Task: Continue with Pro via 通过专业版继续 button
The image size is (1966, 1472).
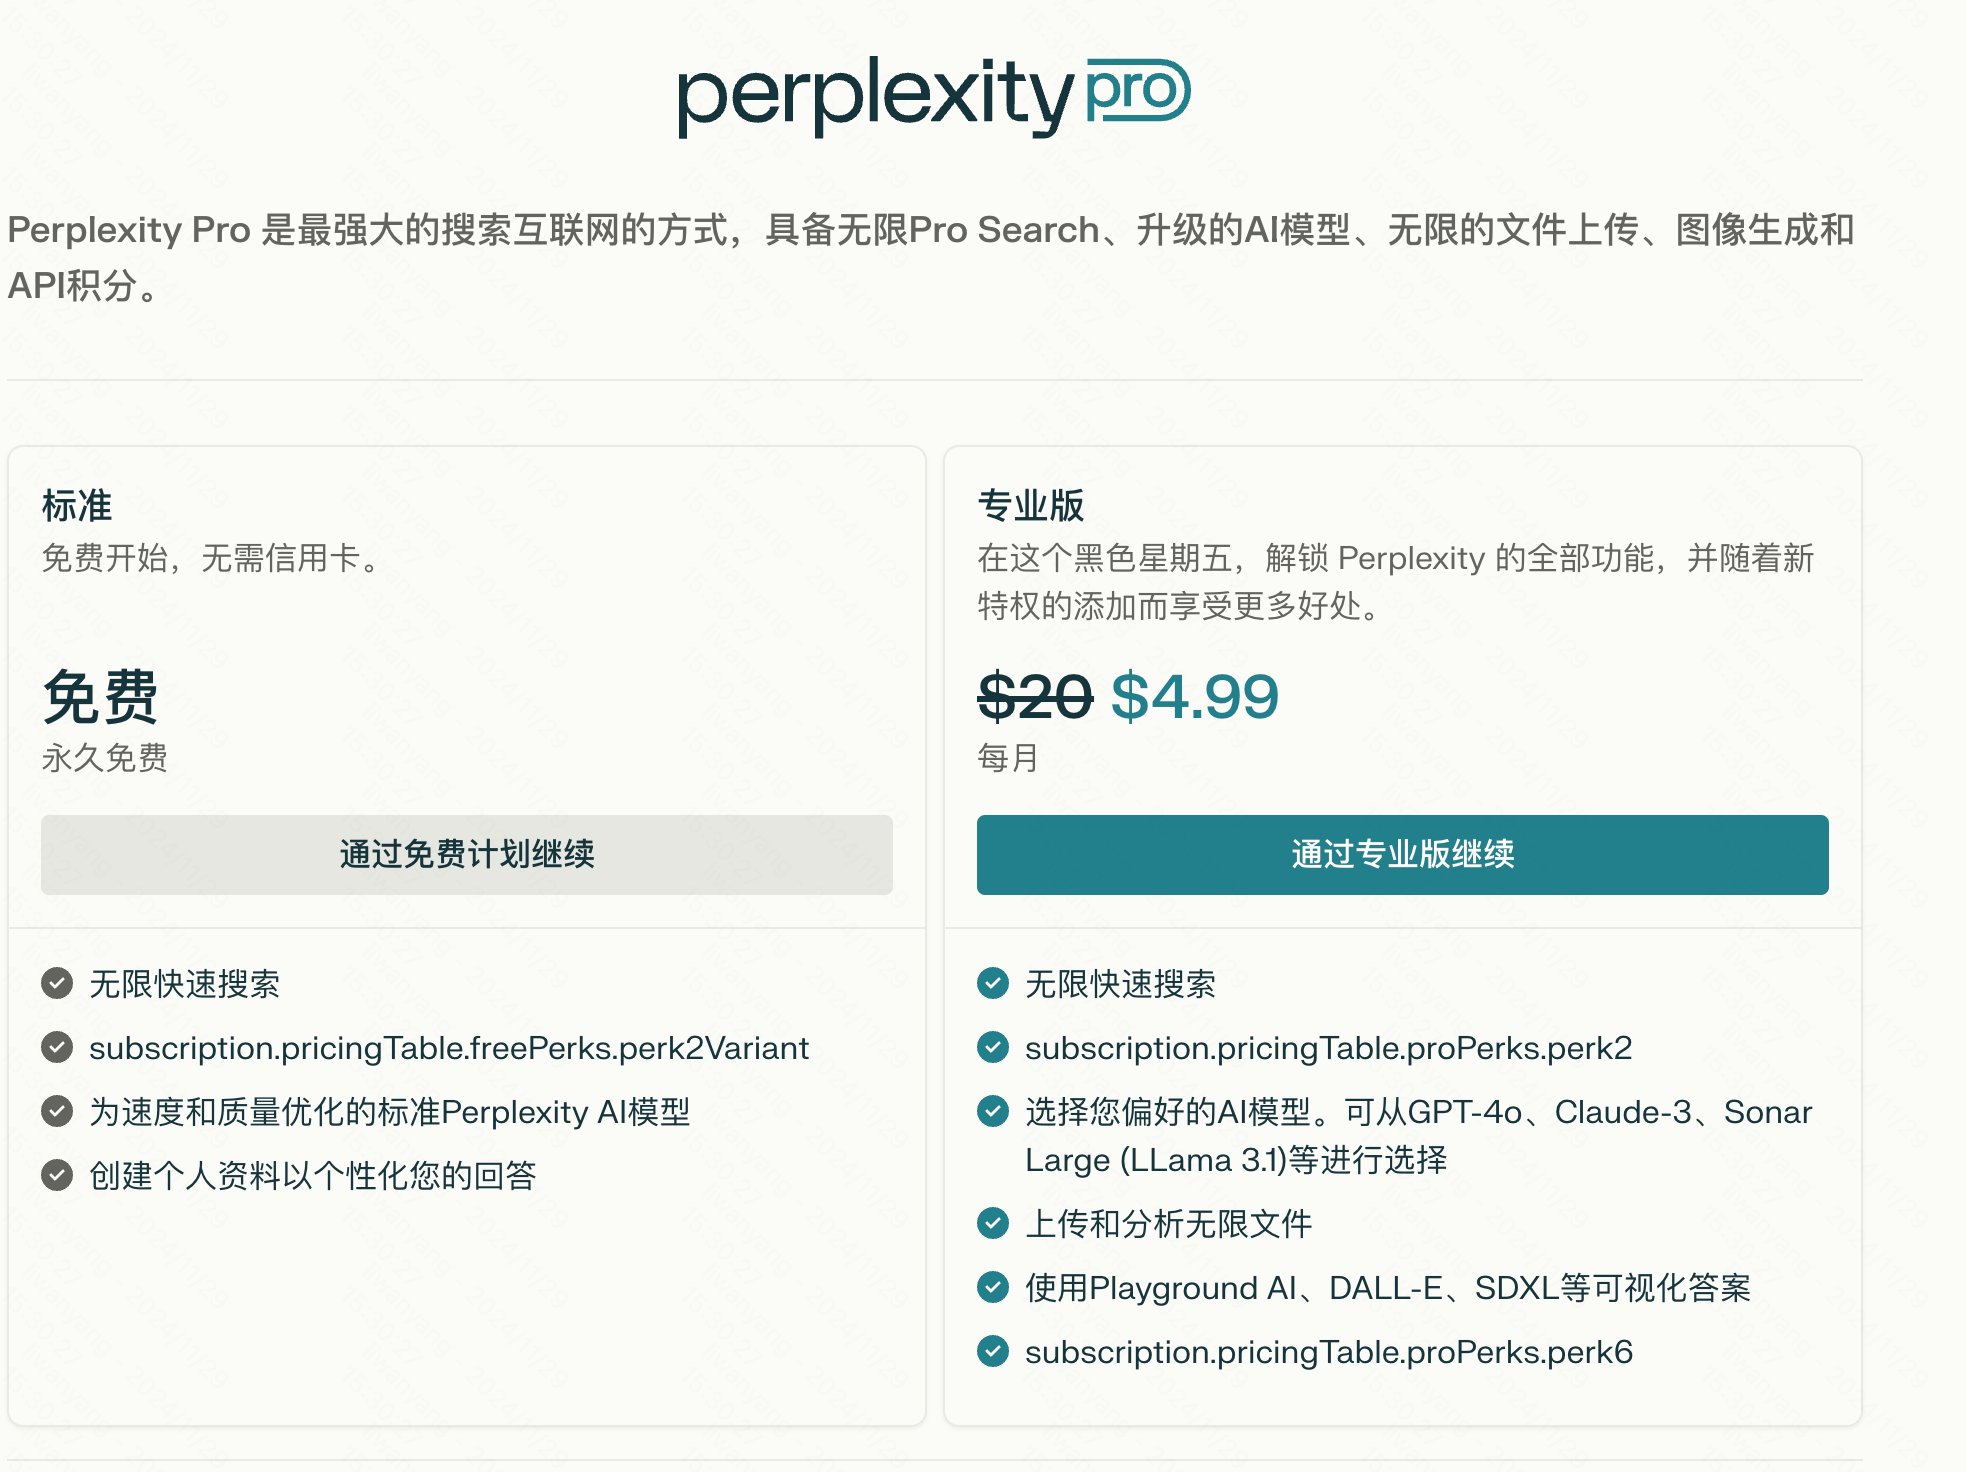Action: pos(1402,855)
